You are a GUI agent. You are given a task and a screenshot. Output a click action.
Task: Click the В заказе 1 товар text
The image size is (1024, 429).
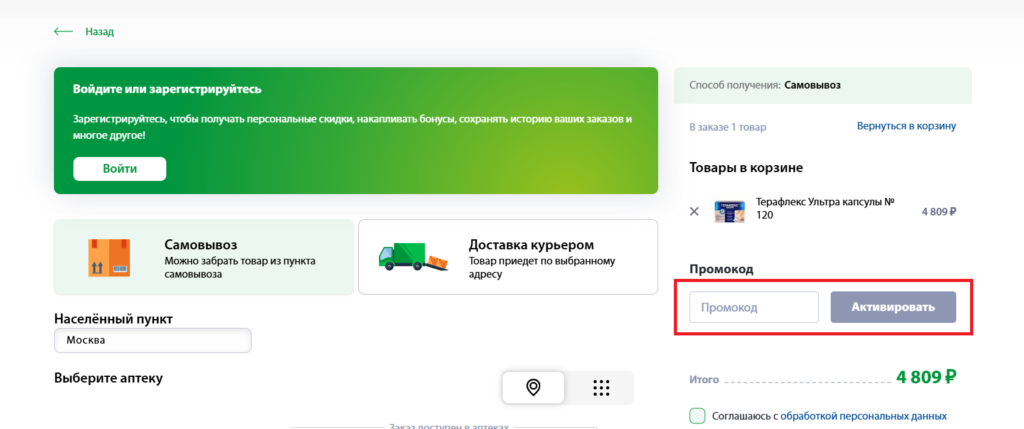[x=728, y=127]
